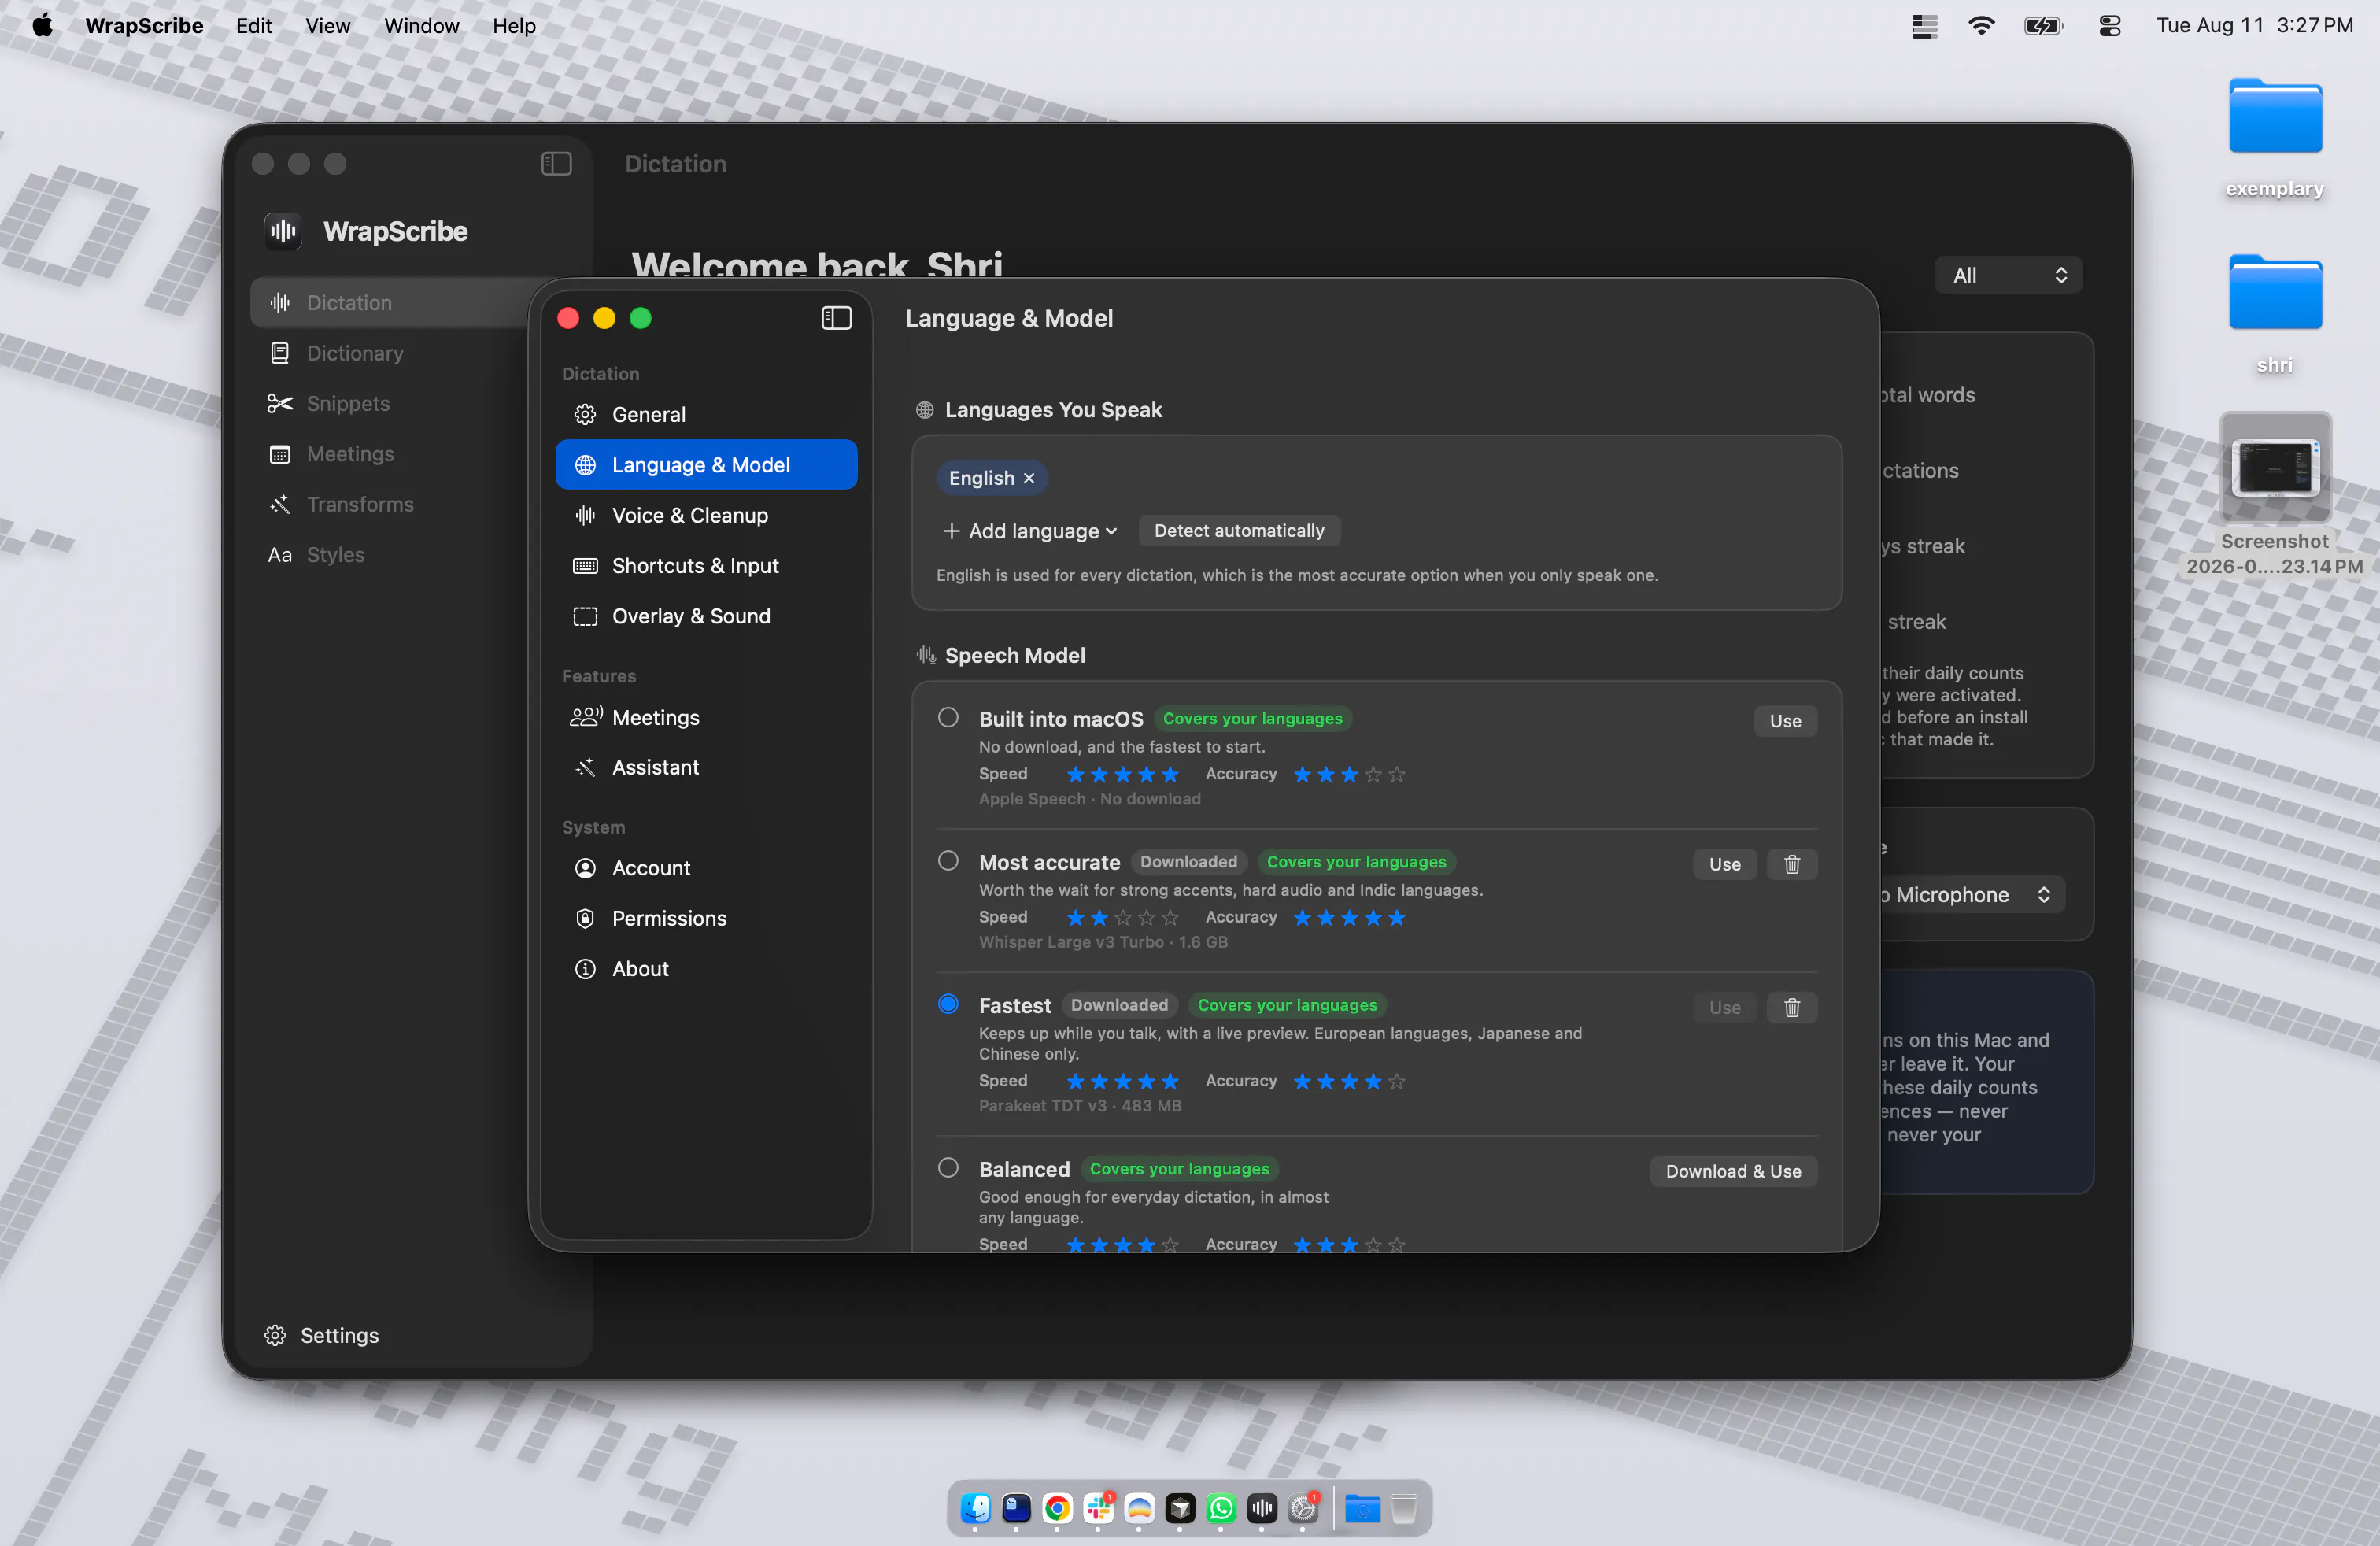2380x1546 pixels.
Task: Click the Wi-Fi status icon
Action: click(1981, 25)
